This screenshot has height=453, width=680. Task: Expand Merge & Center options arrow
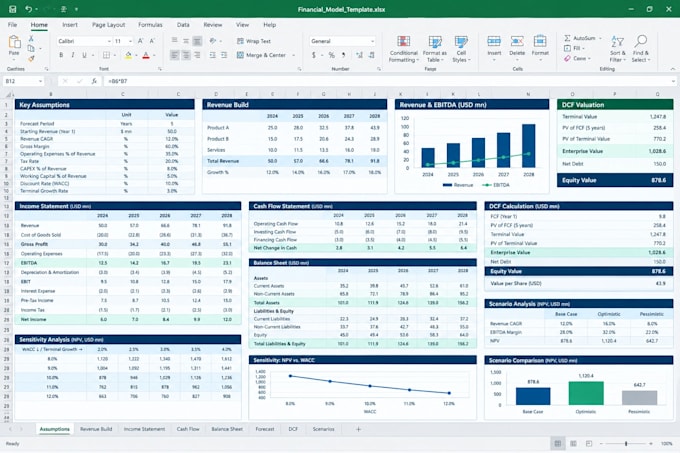pos(294,55)
